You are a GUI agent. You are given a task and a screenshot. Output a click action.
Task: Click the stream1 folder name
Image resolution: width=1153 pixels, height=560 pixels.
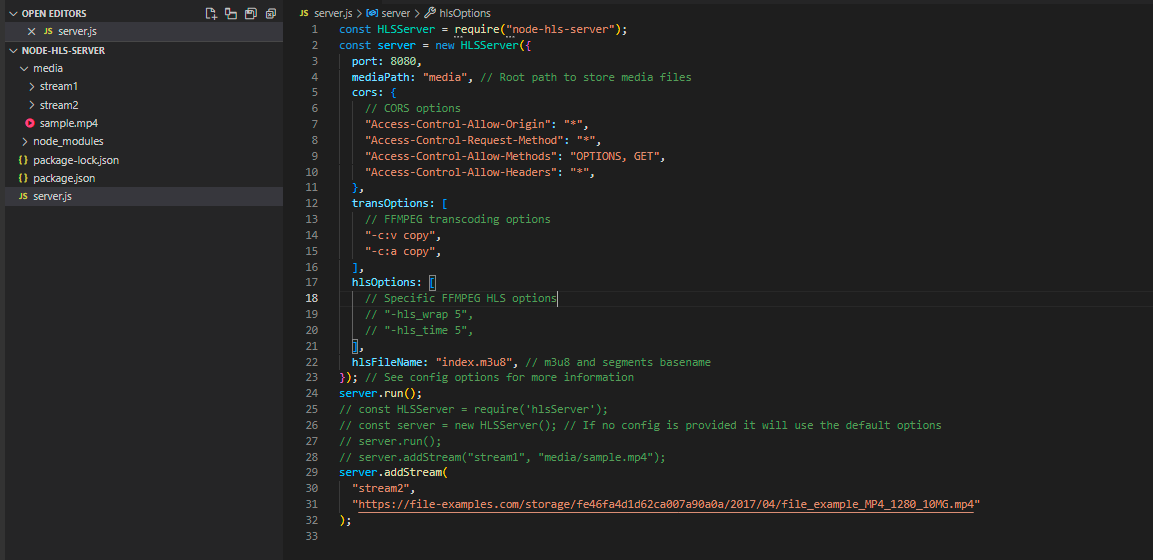[x=59, y=86]
